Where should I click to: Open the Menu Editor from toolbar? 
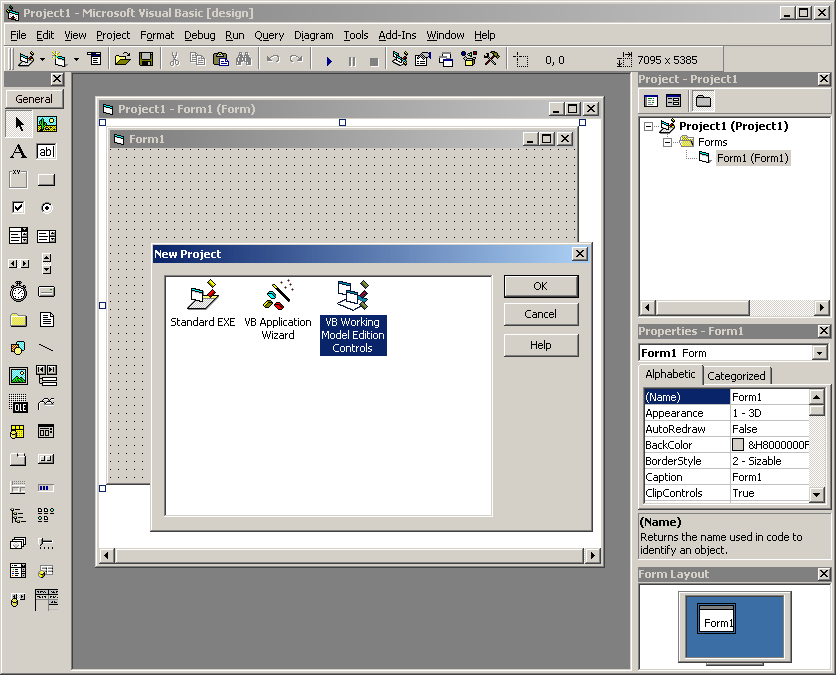coord(95,59)
